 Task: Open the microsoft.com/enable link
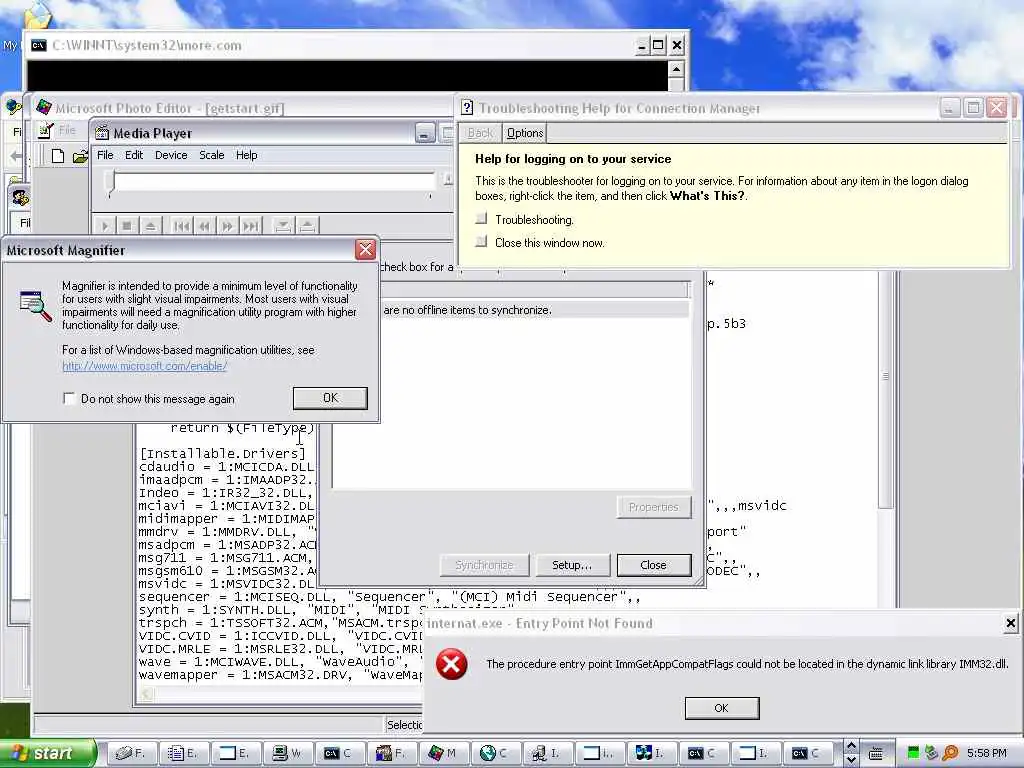(145, 366)
